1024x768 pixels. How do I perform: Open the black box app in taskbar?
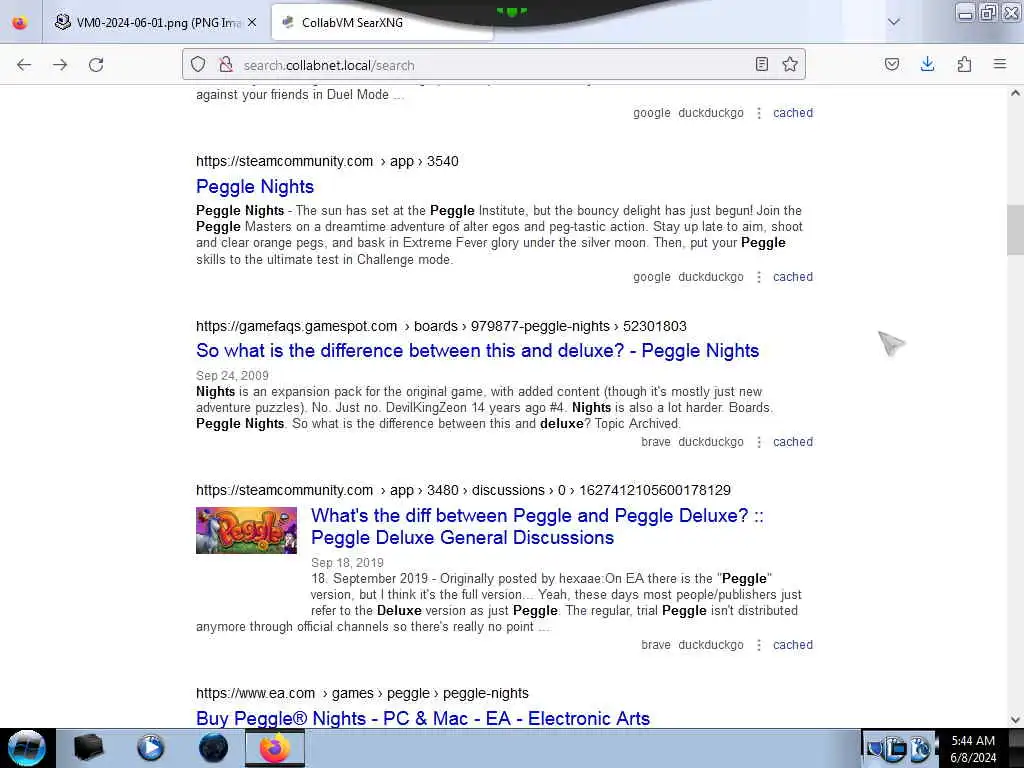88,748
